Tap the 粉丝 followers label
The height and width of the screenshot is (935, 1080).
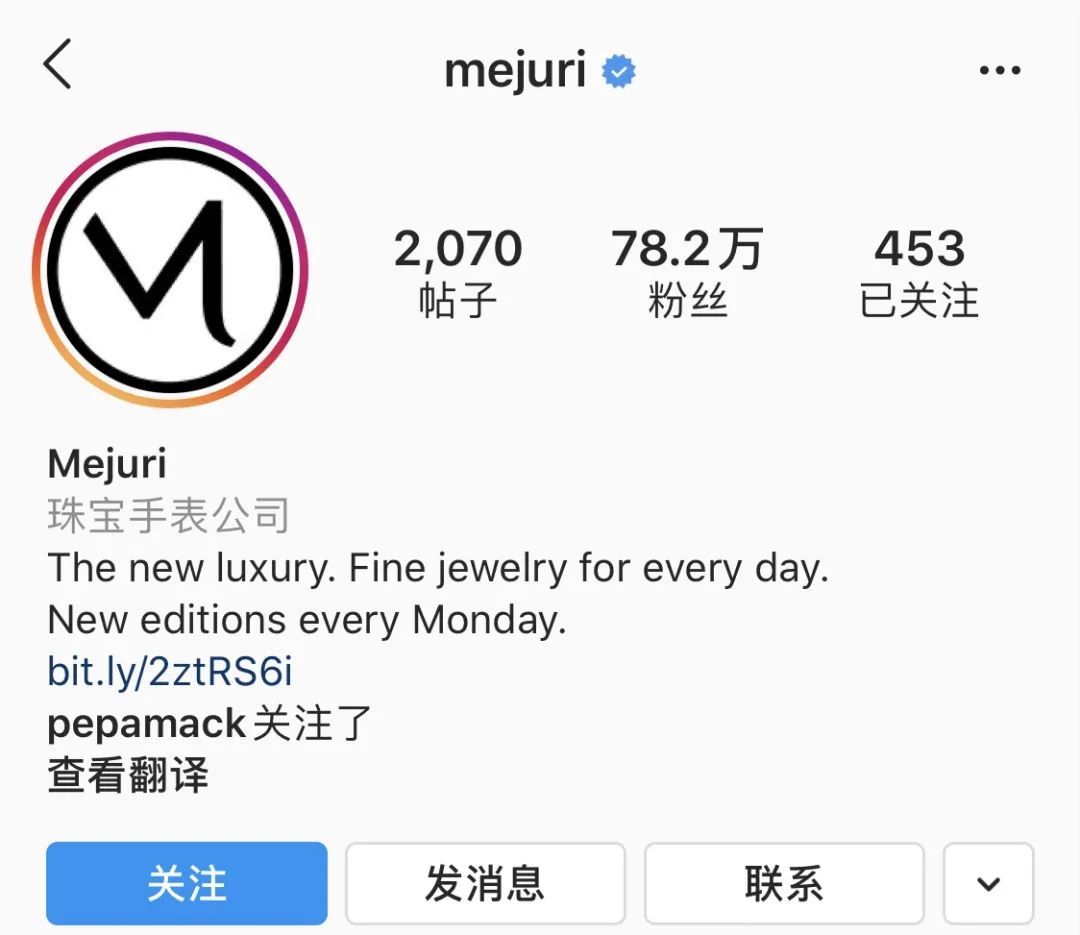click(687, 301)
